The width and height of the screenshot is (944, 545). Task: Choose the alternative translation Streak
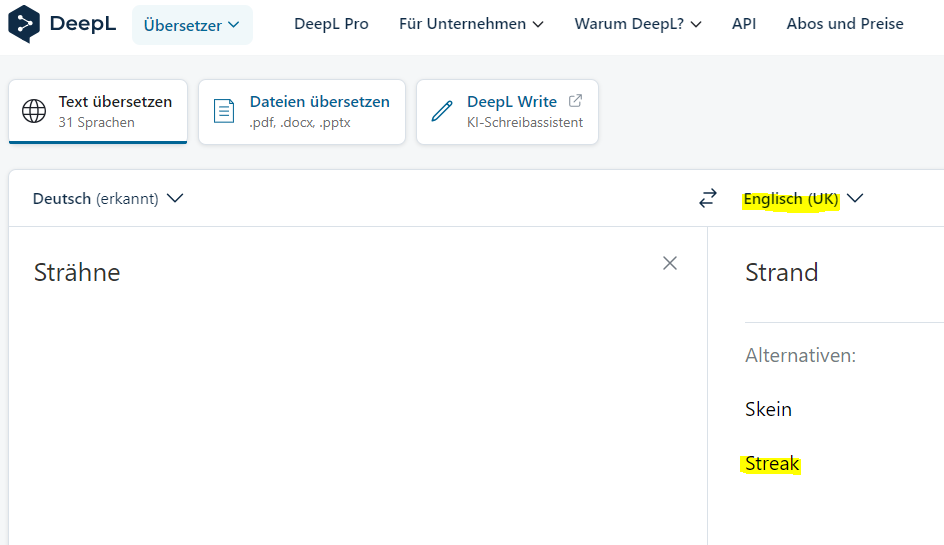coord(772,464)
